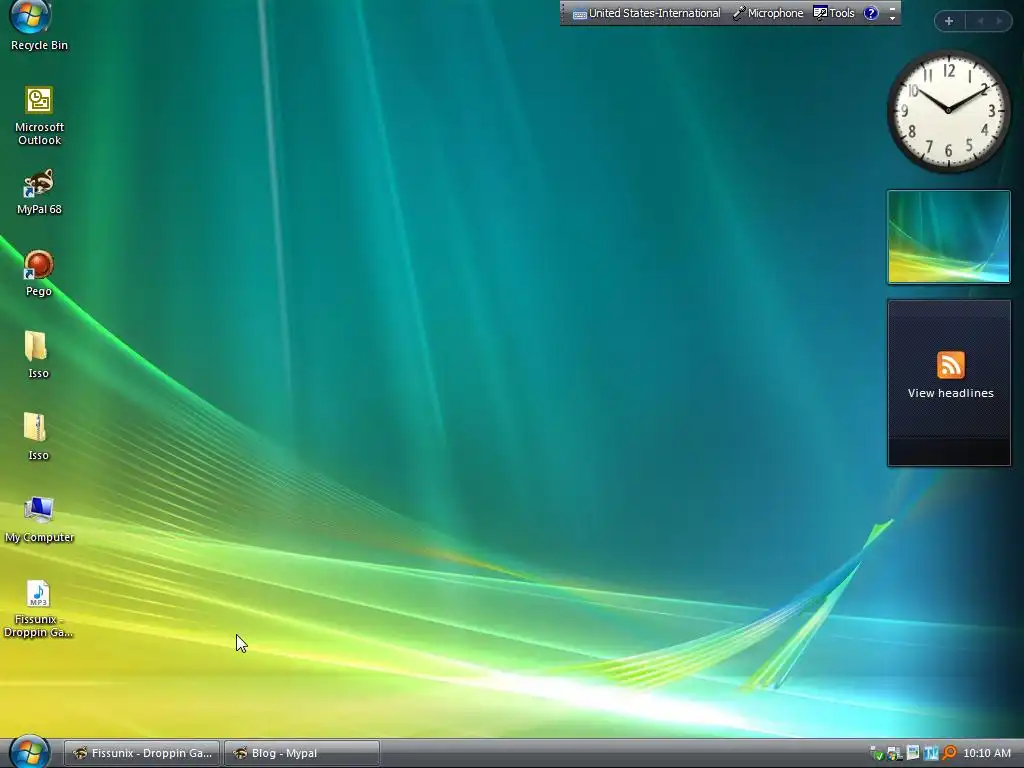Add a gadget with sidebar plus button
Image resolution: width=1024 pixels, height=768 pixels.
(x=949, y=21)
